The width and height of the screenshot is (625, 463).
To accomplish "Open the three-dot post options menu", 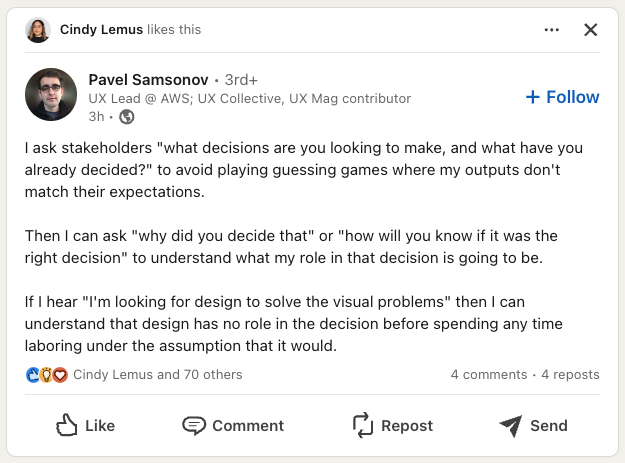I will click(552, 30).
